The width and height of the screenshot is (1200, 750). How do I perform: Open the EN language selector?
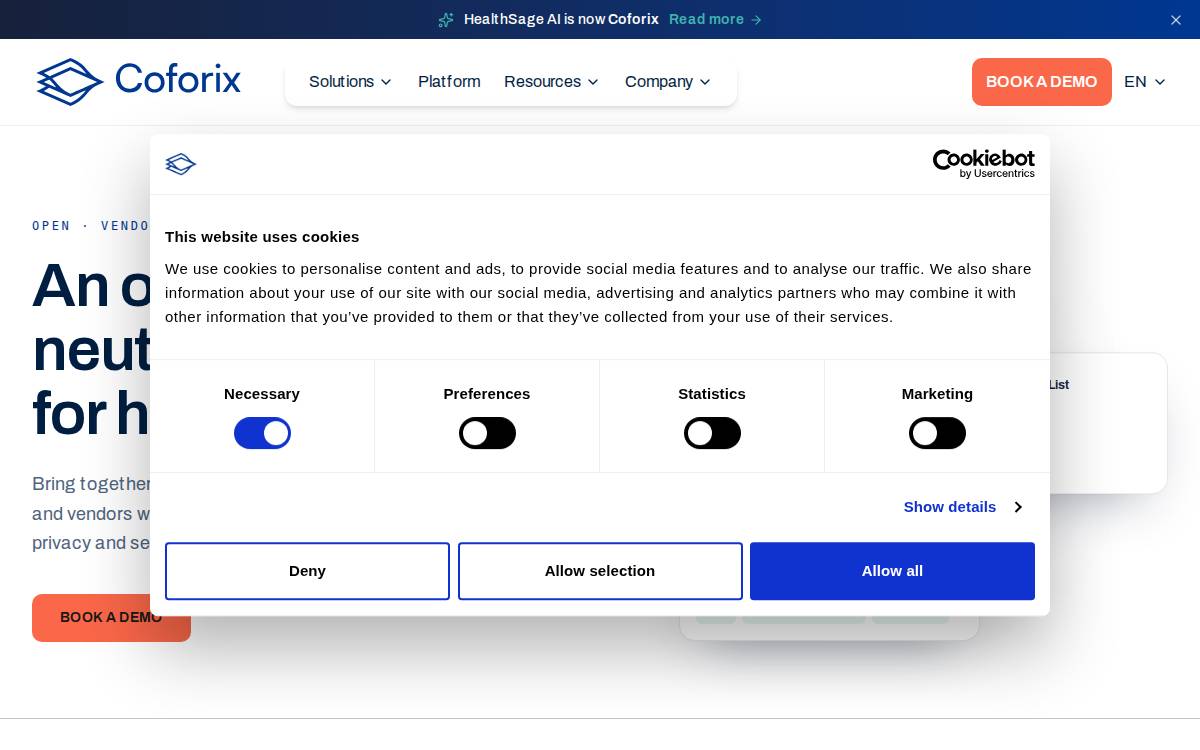[1145, 82]
